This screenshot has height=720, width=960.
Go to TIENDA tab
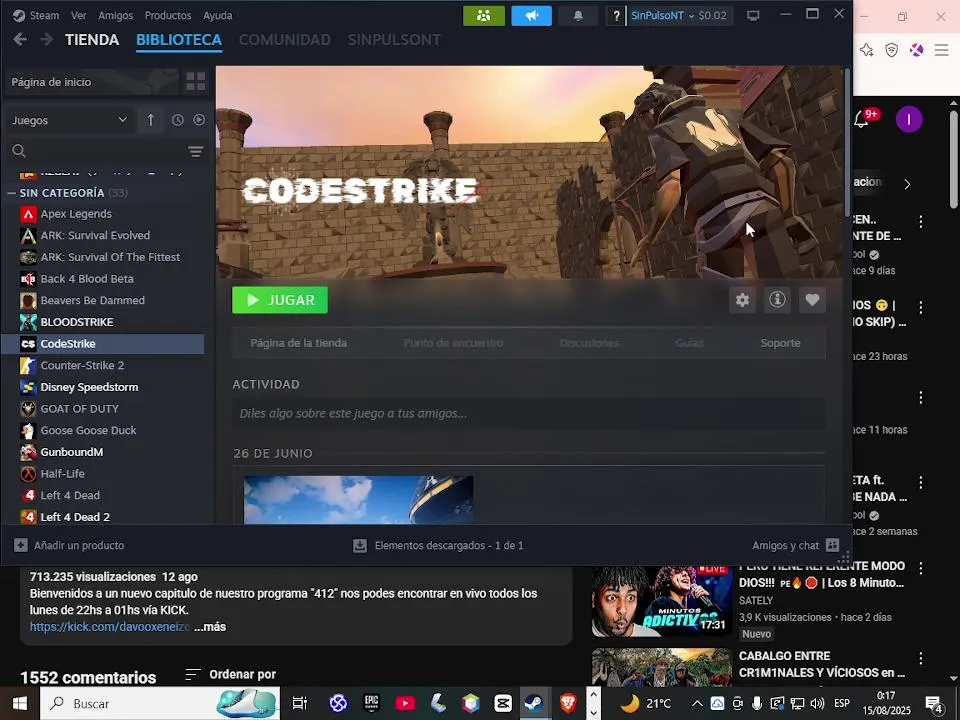pos(92,40)
